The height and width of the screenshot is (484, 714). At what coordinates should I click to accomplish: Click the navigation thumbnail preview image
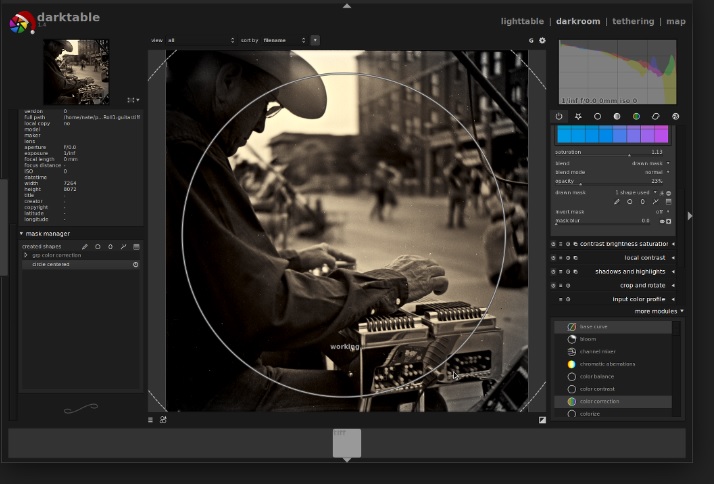tap(77, 71)
